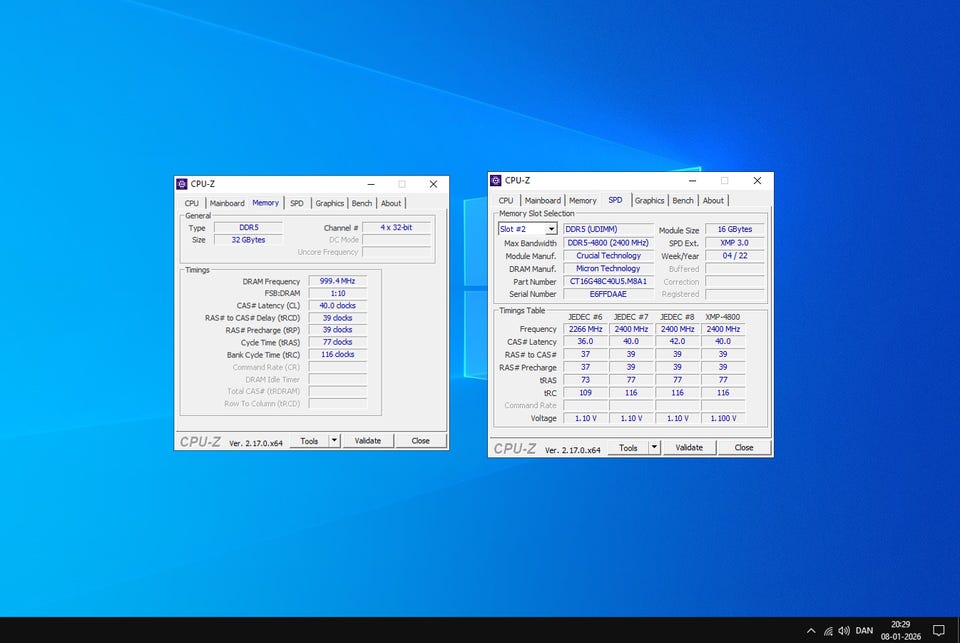Show hidden system tray icons
The height and width of the screenshot is (643, 960).
point(811,631)
